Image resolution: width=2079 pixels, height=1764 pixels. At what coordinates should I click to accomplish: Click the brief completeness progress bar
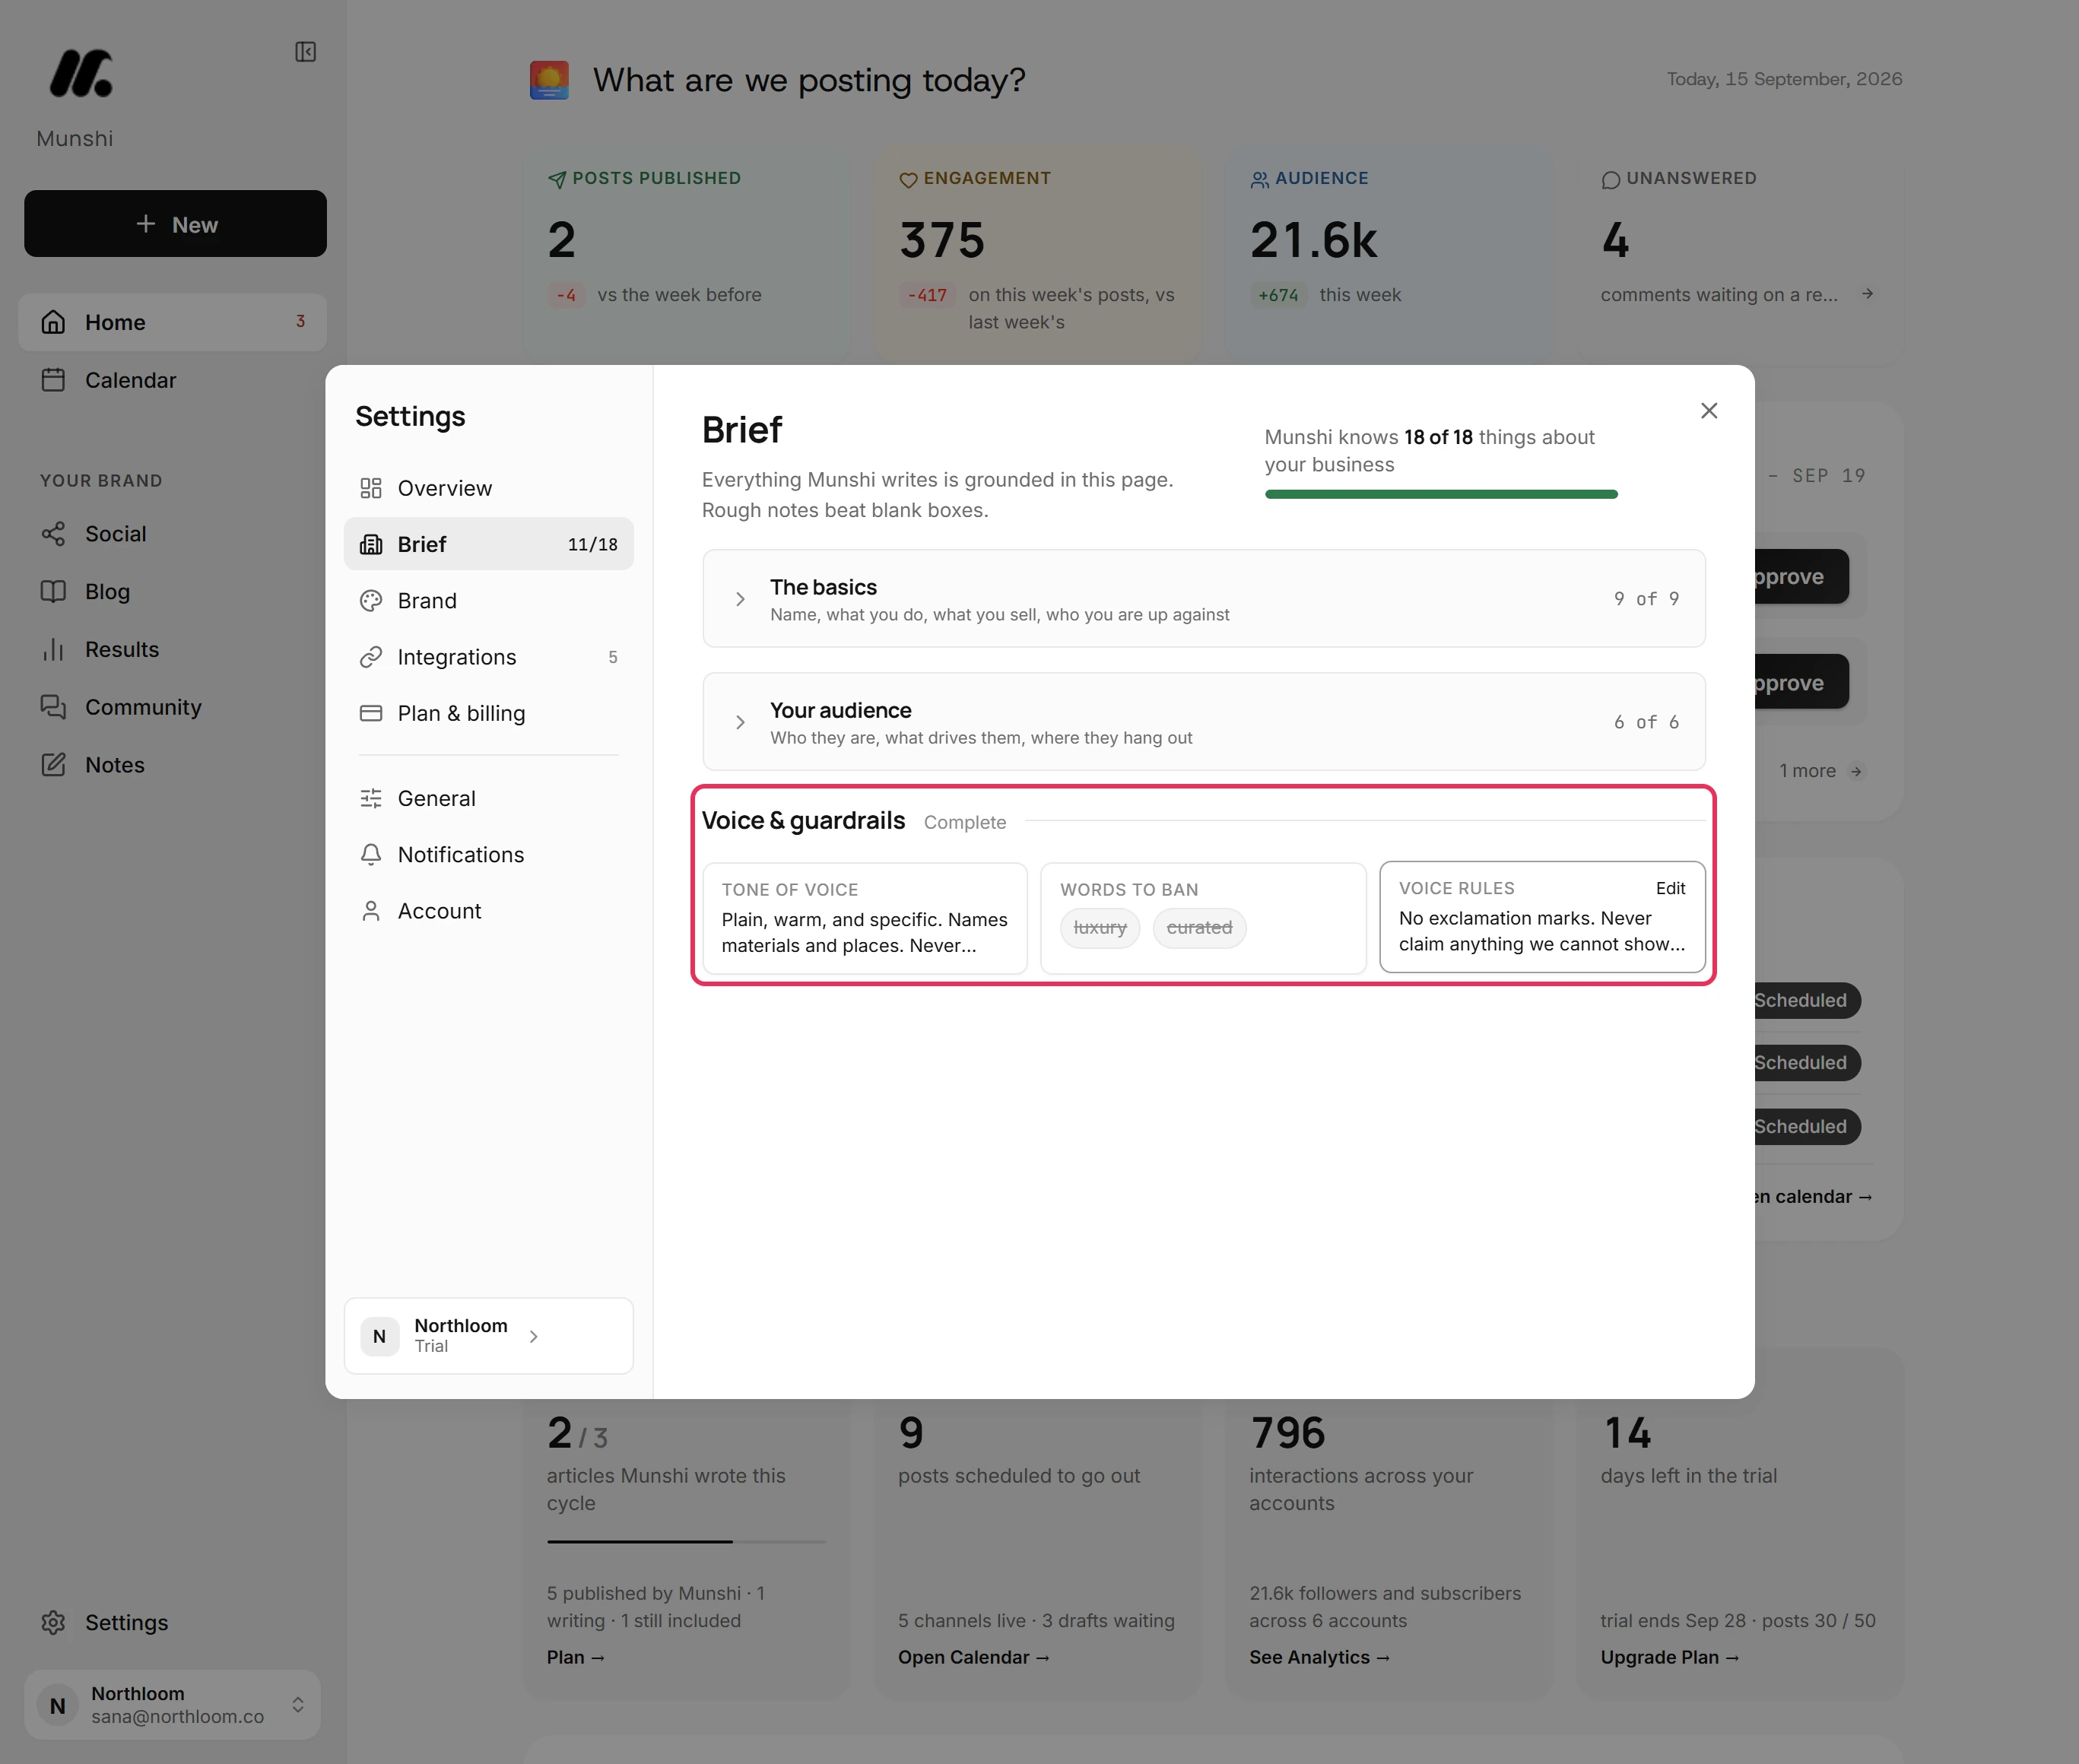1441,494
